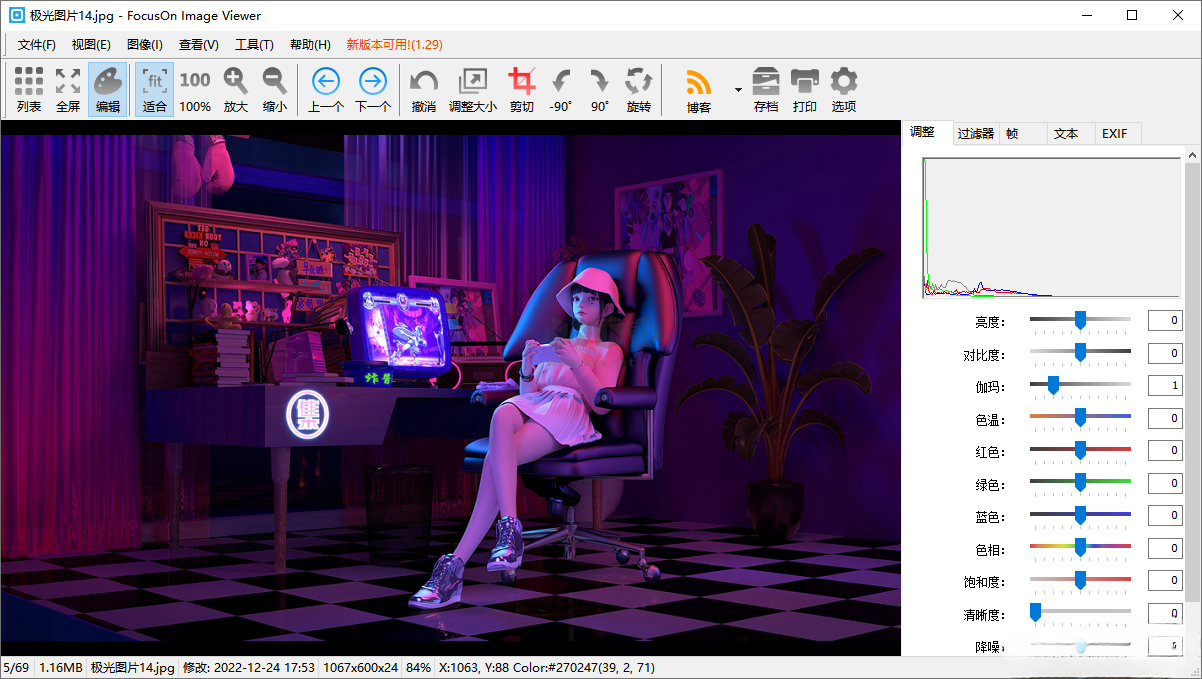This screenshot has width=1202, height=679.
Task: Select the crop tool (剪切)
Action: tap(521, 89)
